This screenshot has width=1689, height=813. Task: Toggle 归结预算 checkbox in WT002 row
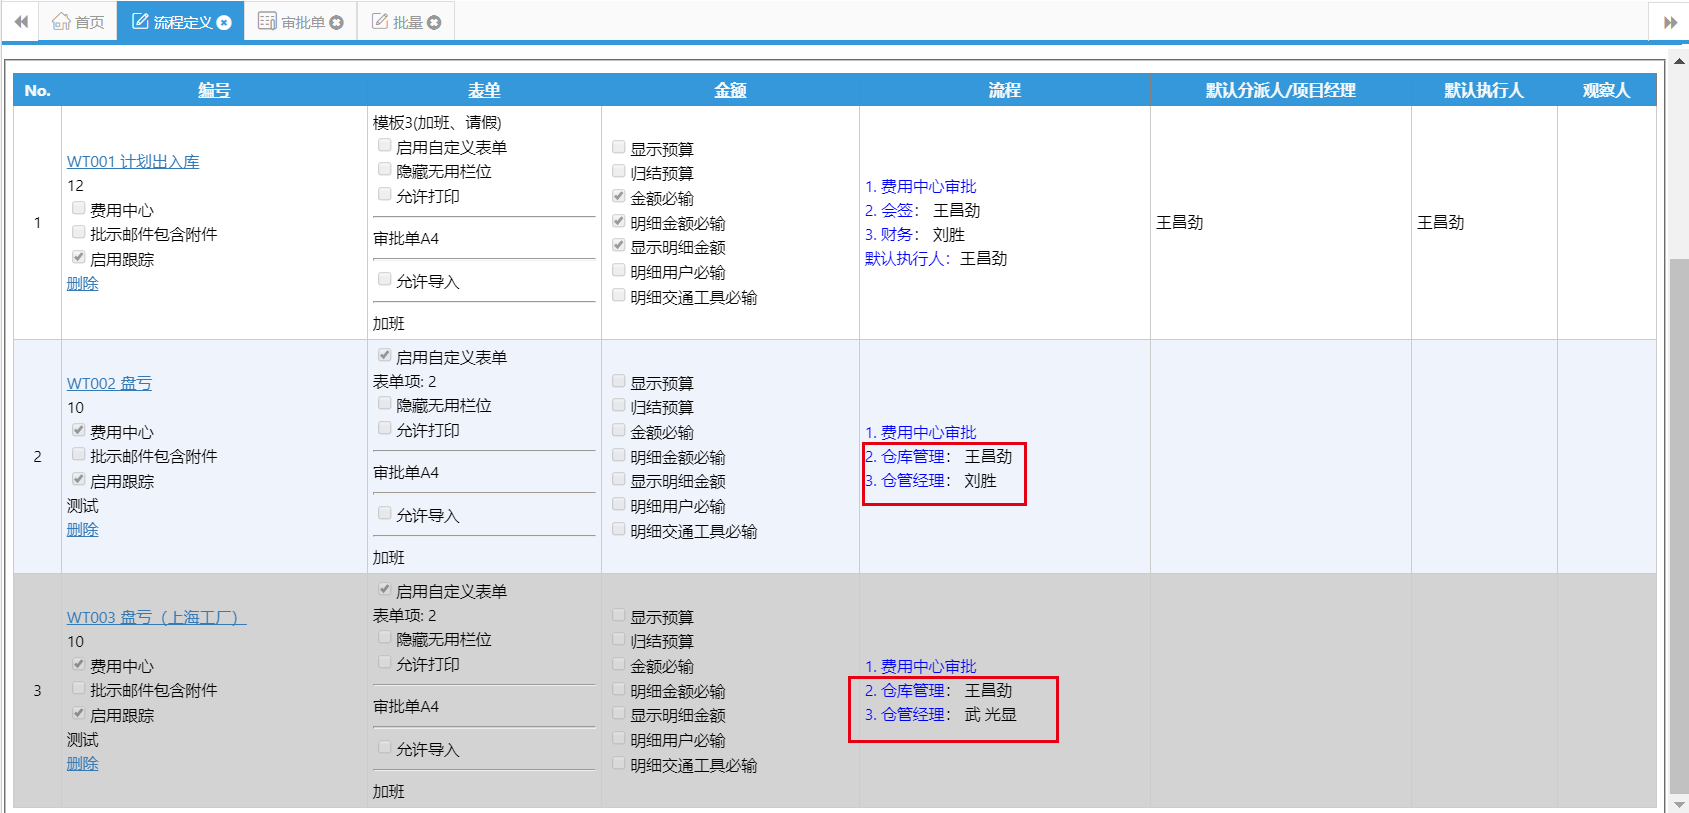point(618,405)
